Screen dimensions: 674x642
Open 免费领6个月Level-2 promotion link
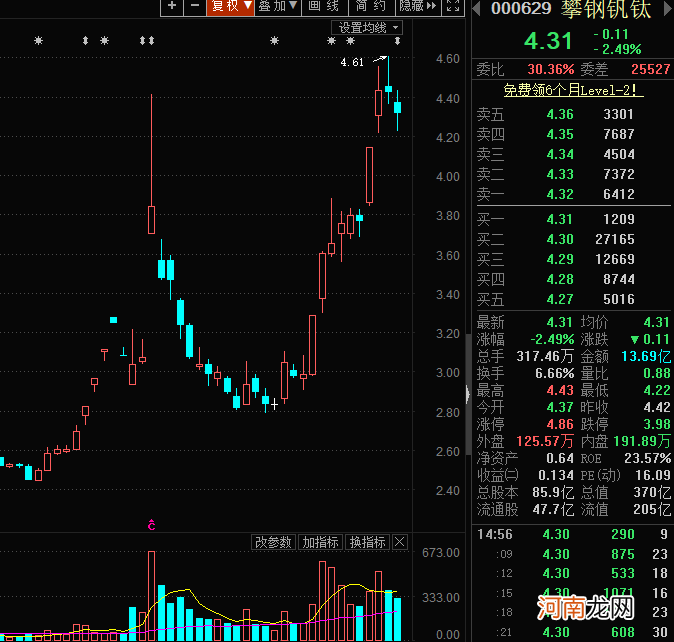pos(572,91)
